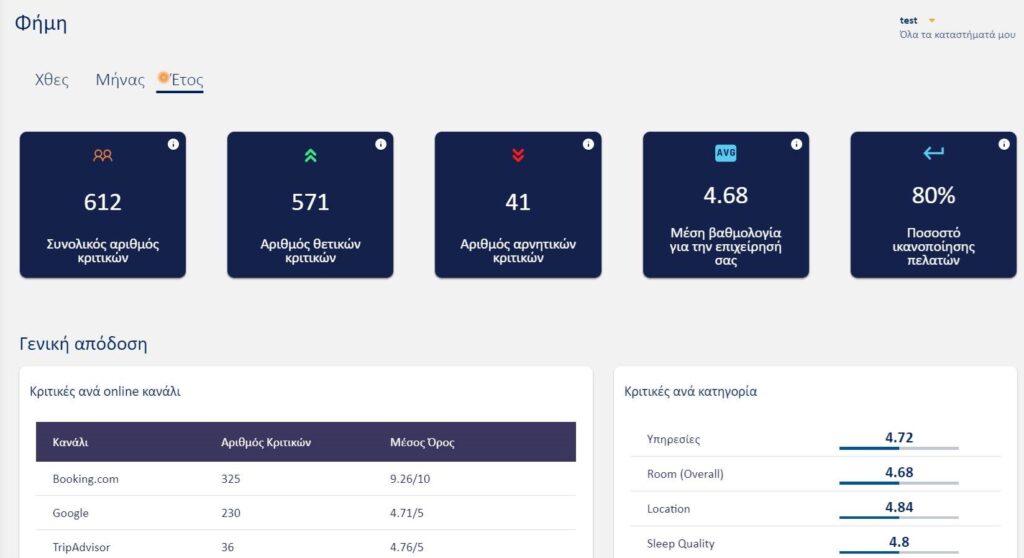This screenshot has width=1024, height=558.
Task: Open info icon on average rating card
Action: 796,144
